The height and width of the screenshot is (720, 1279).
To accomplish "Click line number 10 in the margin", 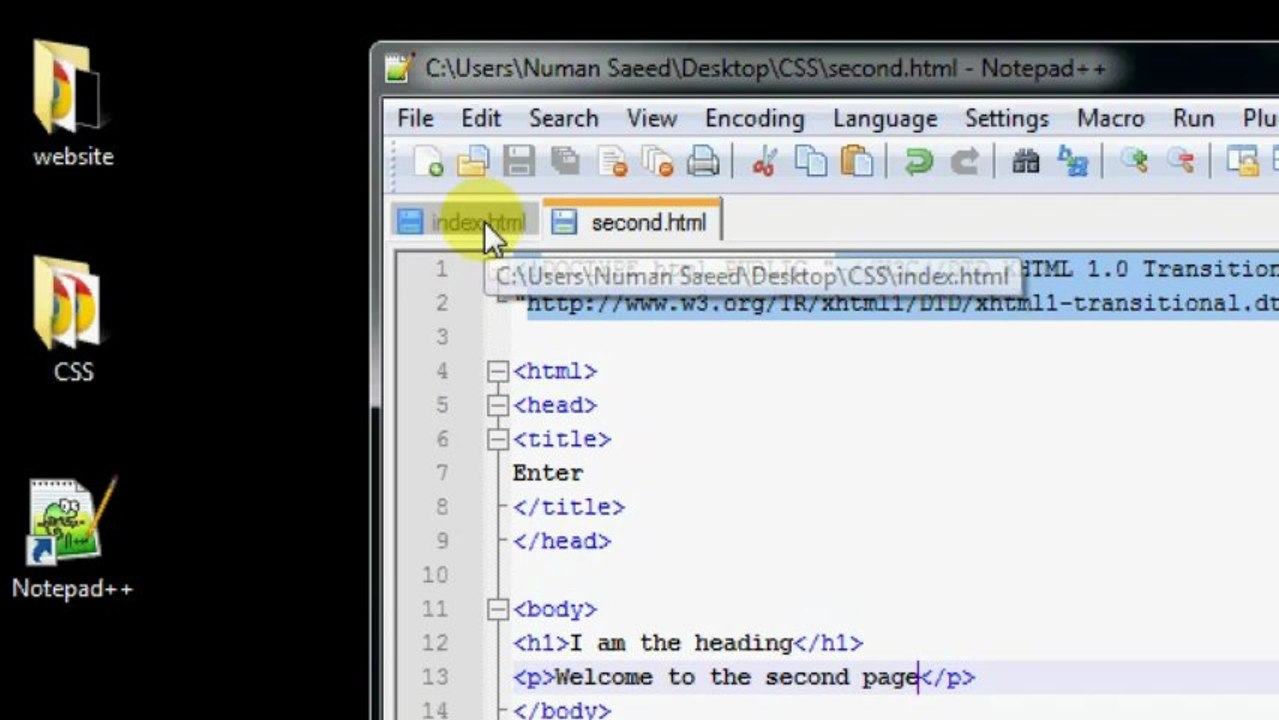I will (x=435, y=575).
